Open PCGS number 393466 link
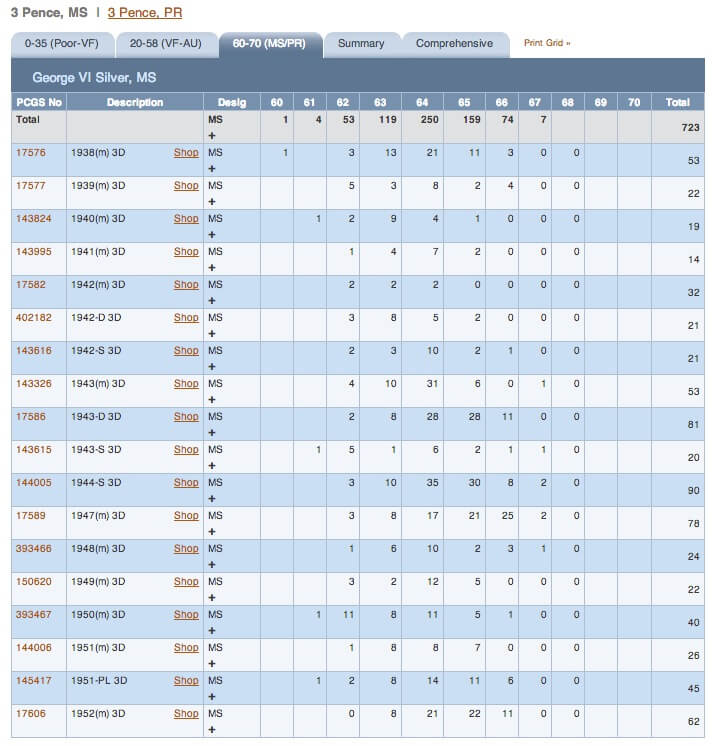The height and width of the screenshot is (746, 712). 33,549
